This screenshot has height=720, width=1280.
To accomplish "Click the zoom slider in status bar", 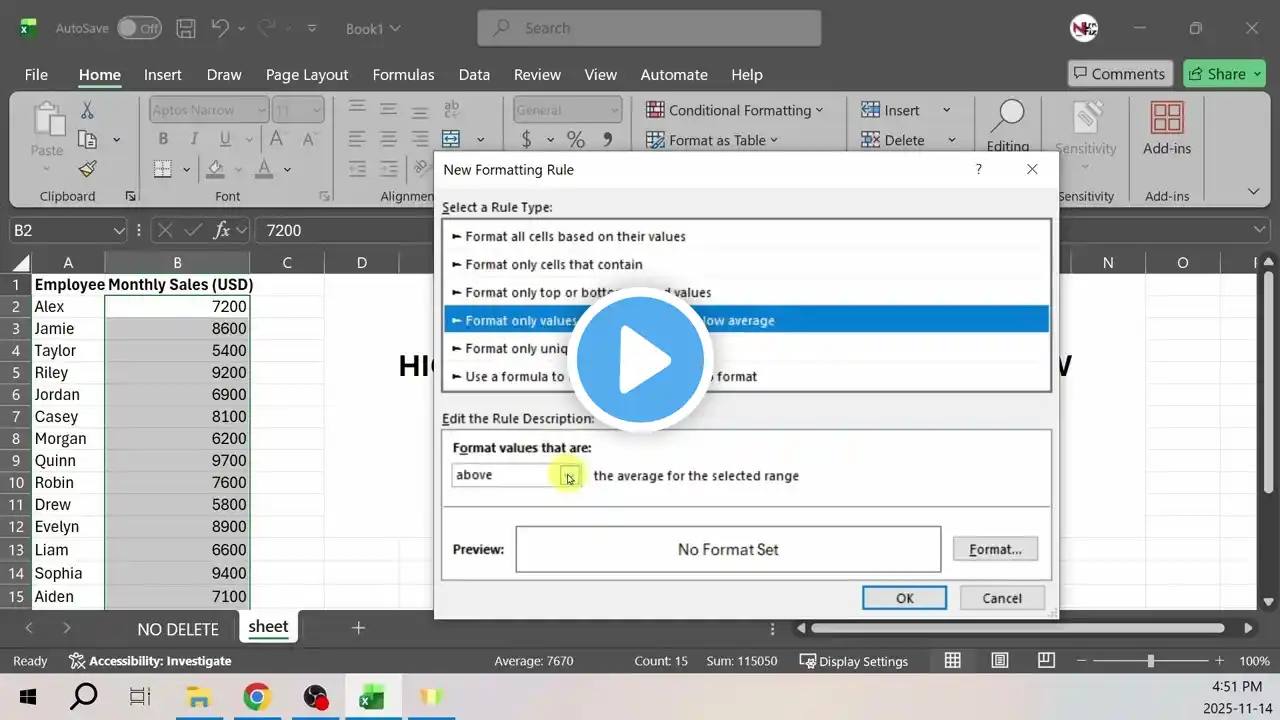I will 1150,661.
